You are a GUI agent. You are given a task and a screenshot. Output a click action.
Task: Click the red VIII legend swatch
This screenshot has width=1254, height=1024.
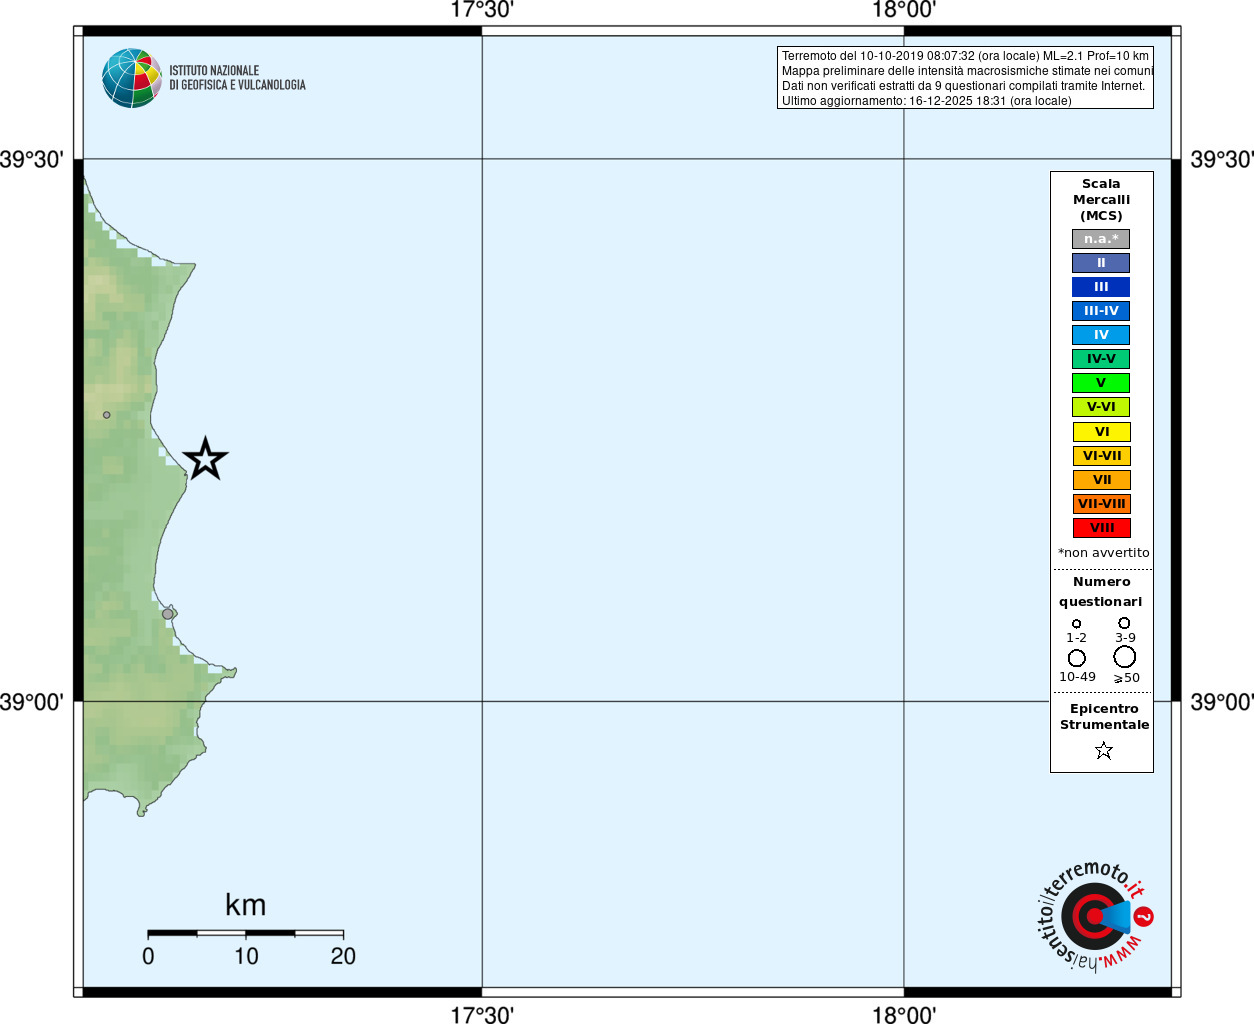point(1101,528)
